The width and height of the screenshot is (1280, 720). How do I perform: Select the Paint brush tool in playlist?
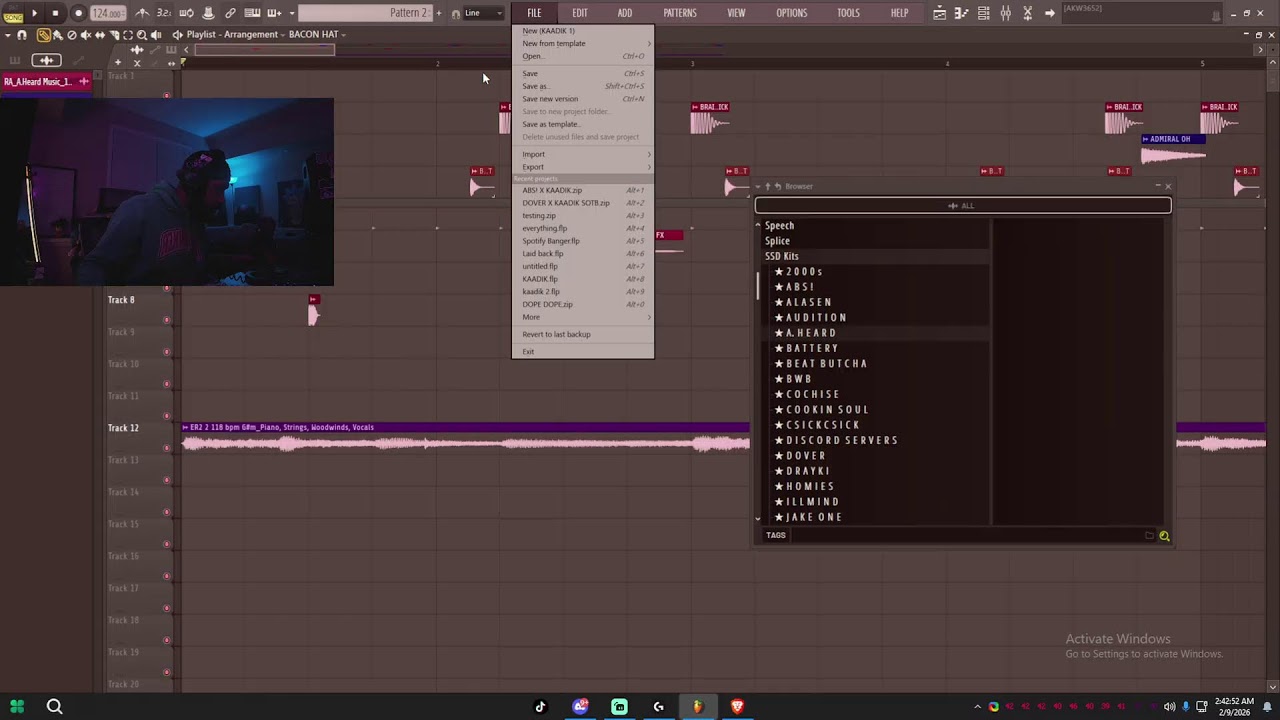click(58, 35)
